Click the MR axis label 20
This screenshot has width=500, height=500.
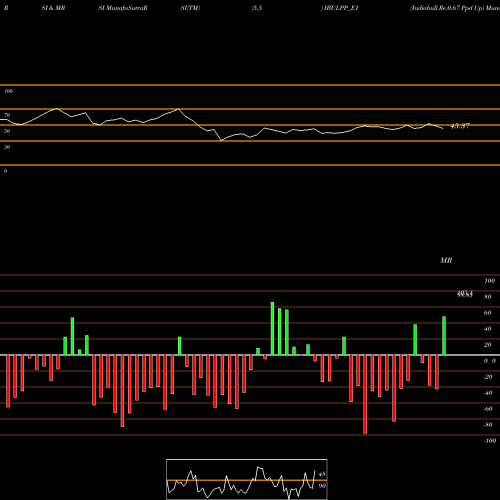click(487, 345)
